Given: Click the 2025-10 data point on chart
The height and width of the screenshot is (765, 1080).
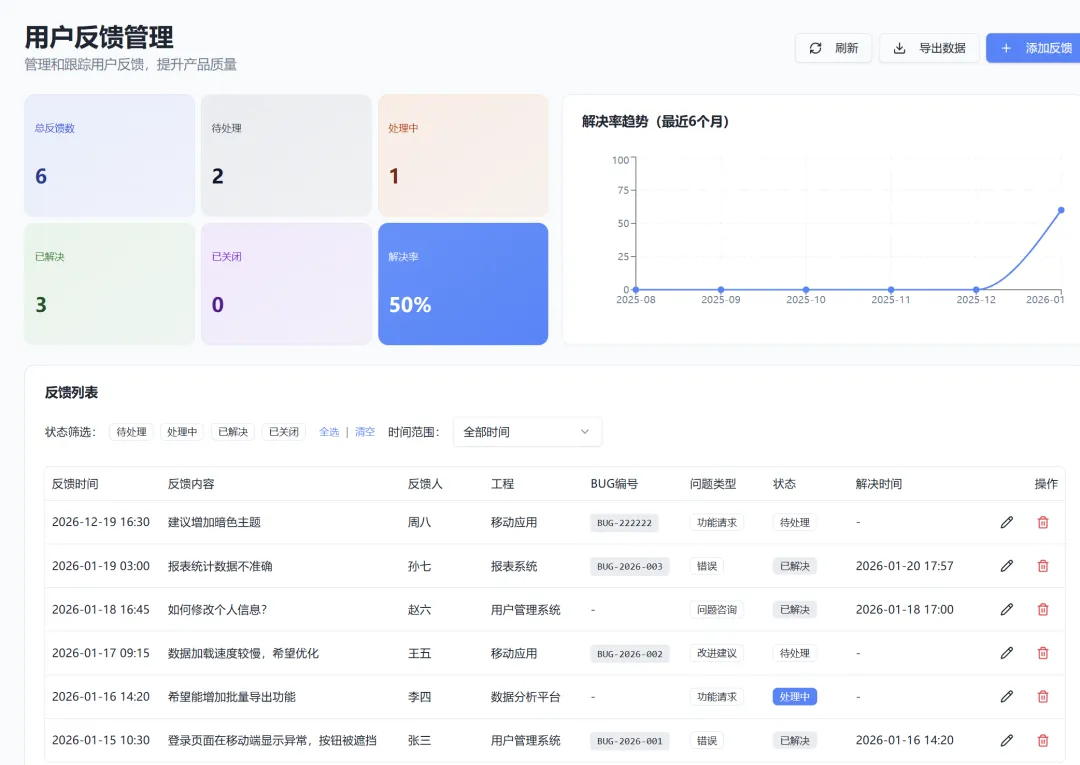Looking at the screenshot, I should [806, 290].
